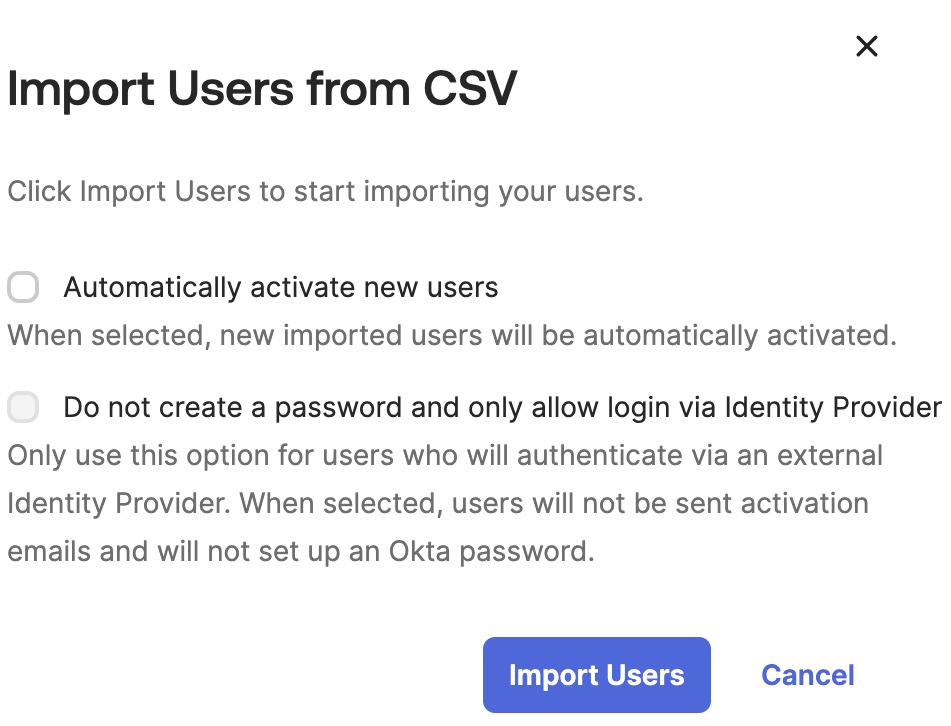The height and width of the screenshot is (726, 951).
Task: Enable the Automatically activate new users checkbox
Action: click(x=23, y=289)
